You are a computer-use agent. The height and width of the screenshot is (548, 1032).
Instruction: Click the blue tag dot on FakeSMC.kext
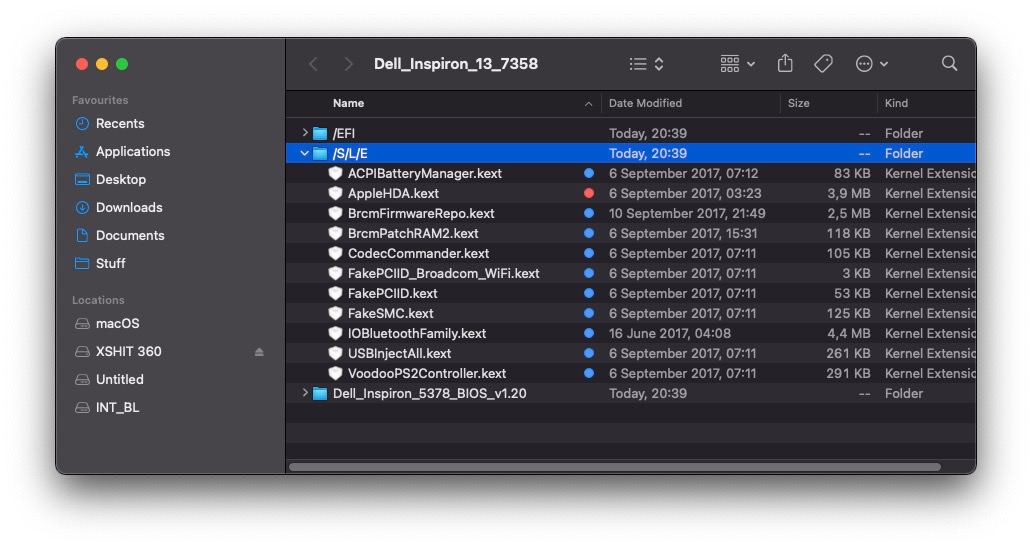pyautogui.click(x=589, y=313)
